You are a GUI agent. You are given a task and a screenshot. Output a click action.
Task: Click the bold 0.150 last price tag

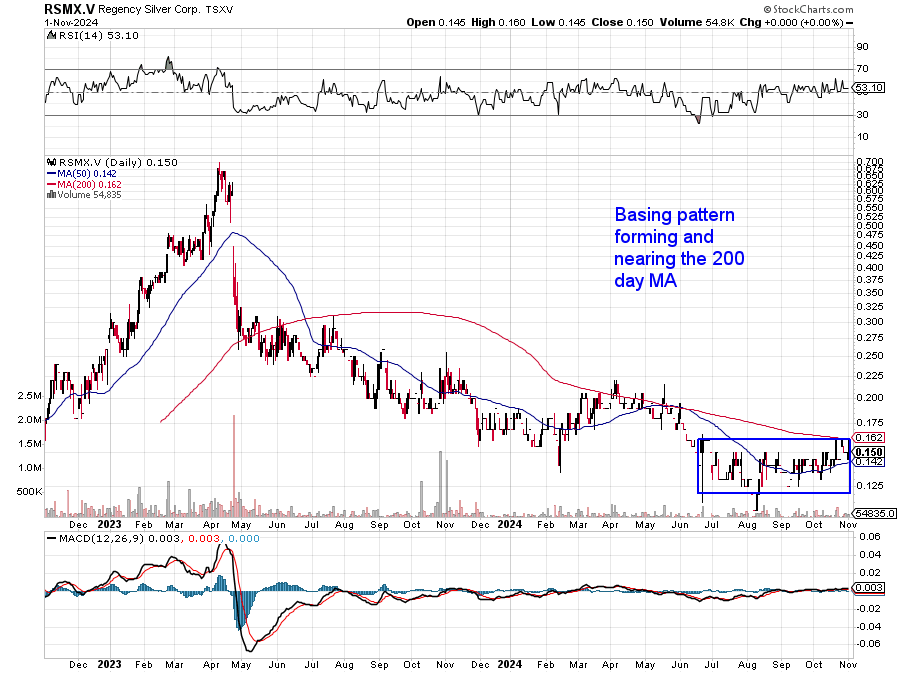coord(869,452)
